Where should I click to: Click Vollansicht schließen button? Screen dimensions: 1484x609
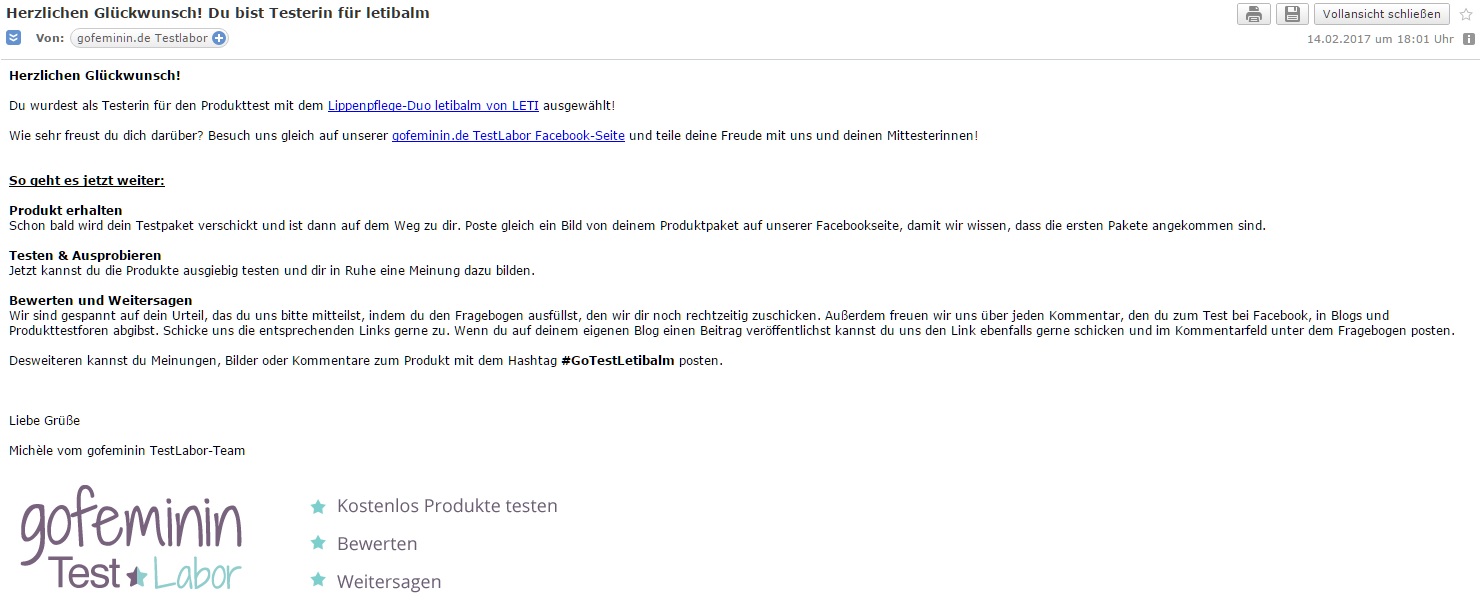tap(1382, 14)
